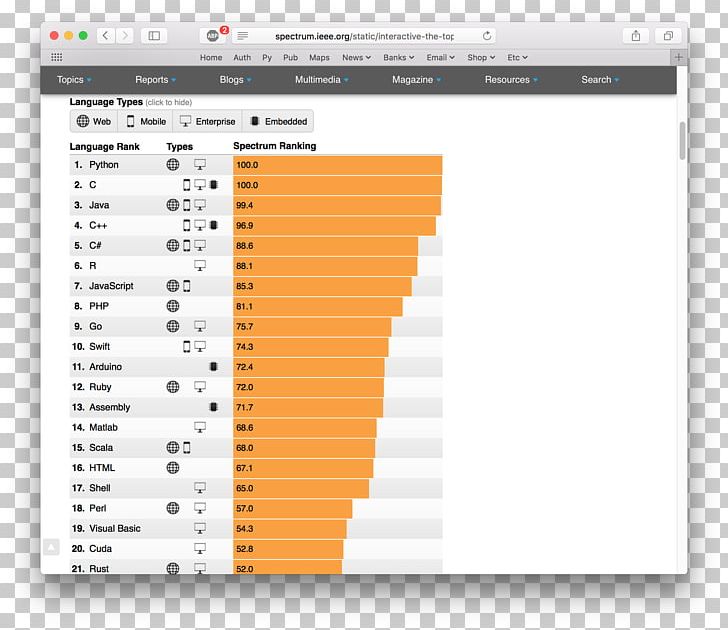728x630 pixels.
Task: Open the Etc bookmarks folder
Action: click(x=517, y=58)
